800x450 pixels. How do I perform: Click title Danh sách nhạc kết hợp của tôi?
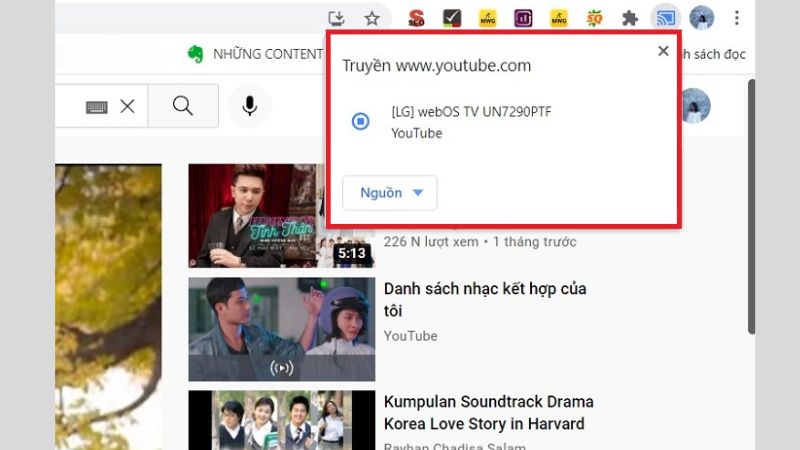tap(485, 299)
